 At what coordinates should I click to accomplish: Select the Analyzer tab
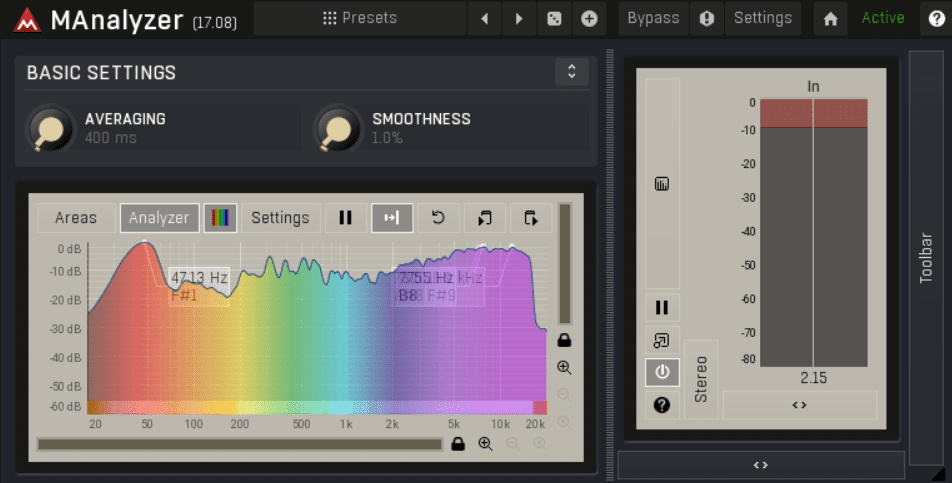click(159, 218)
